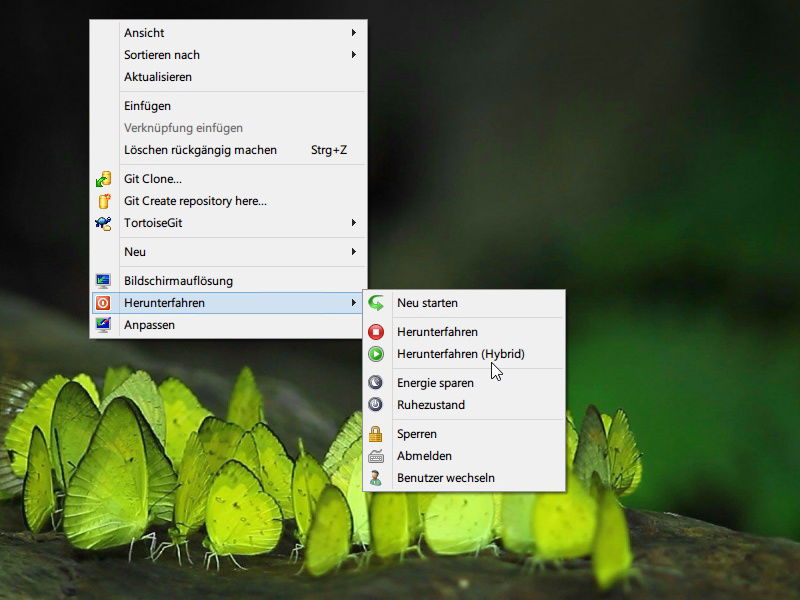The height and width of the screenshot is (600, 800).
Task: Click the Anpassen monitor icon
Action: [103, 325]
